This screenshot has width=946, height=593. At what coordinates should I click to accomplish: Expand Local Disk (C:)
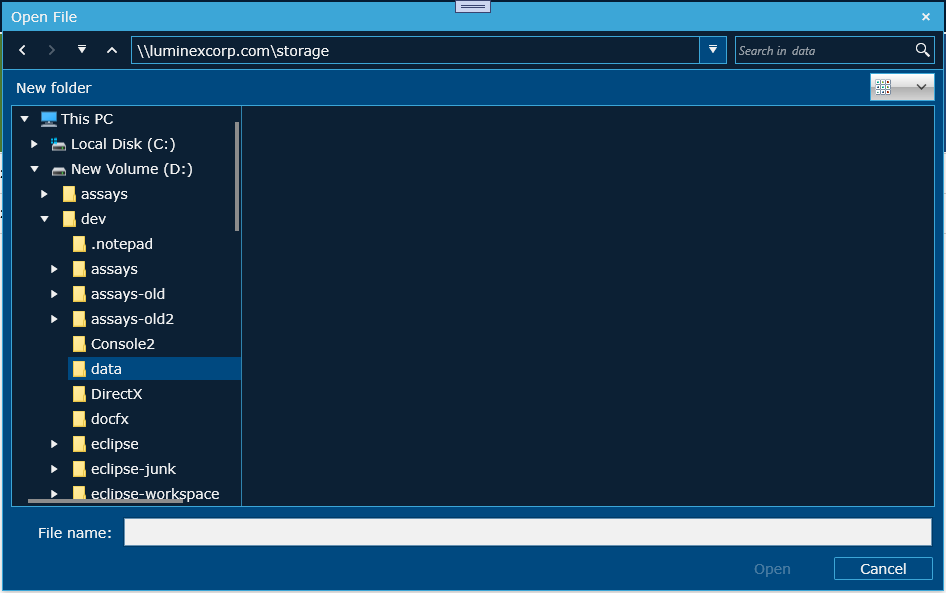(34, 144)
